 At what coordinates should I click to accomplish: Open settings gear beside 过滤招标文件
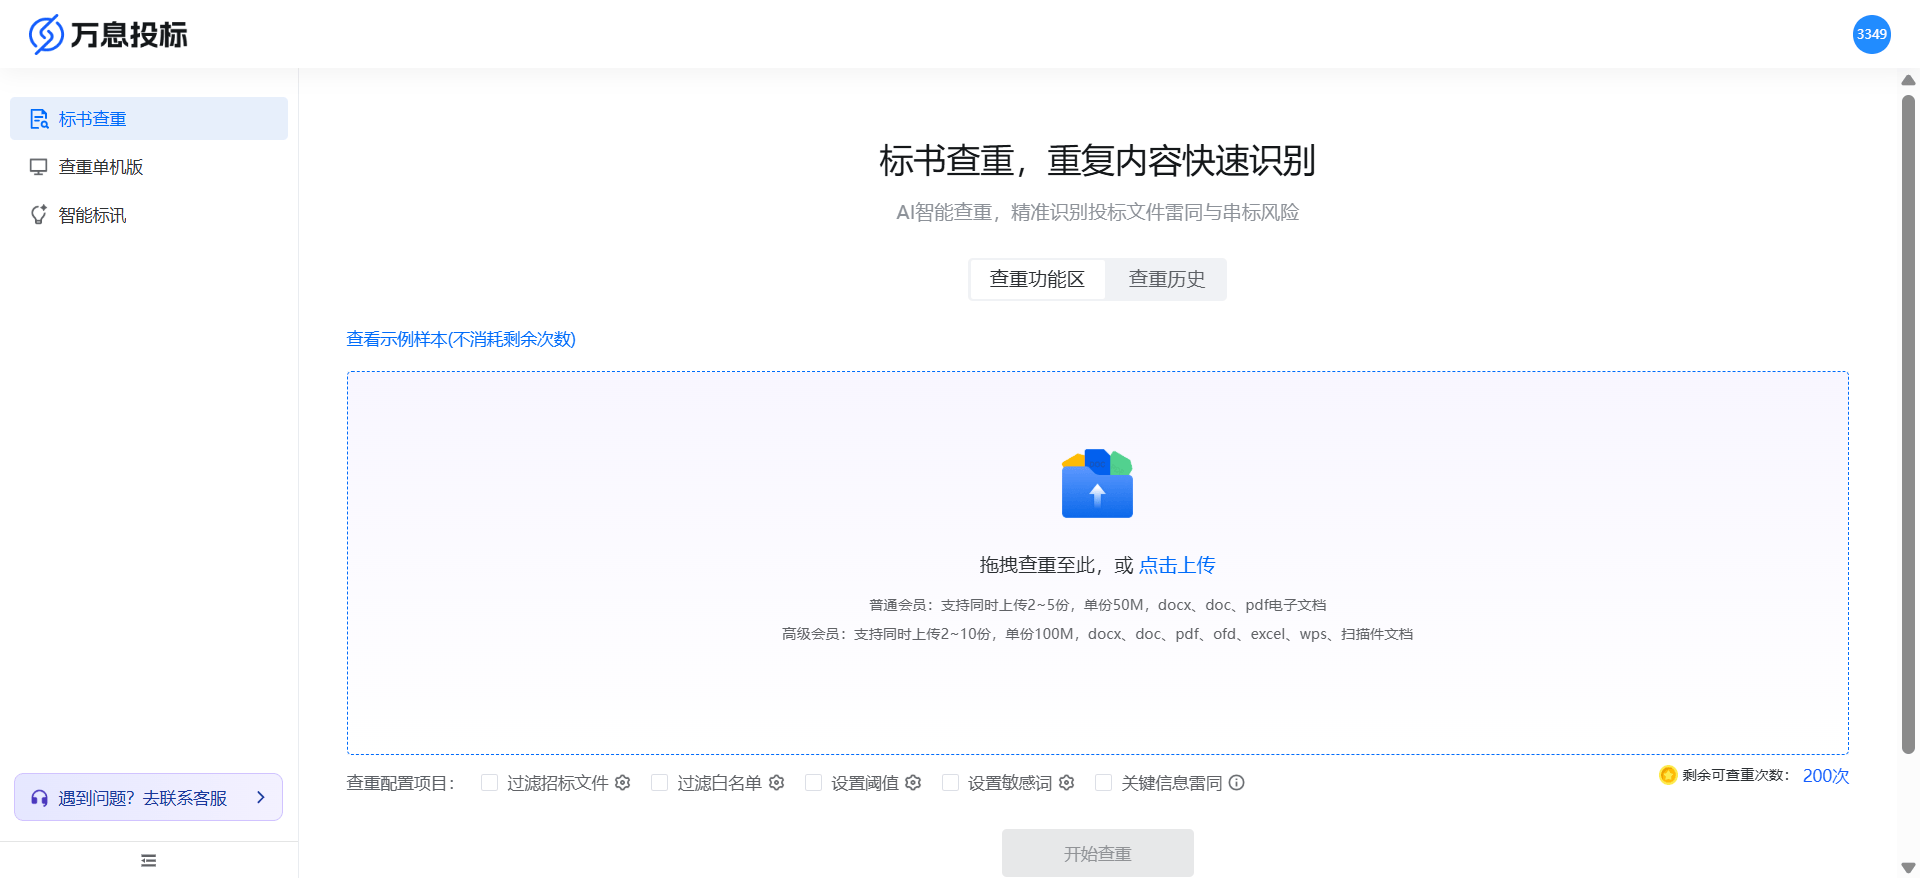click(623, 782)
